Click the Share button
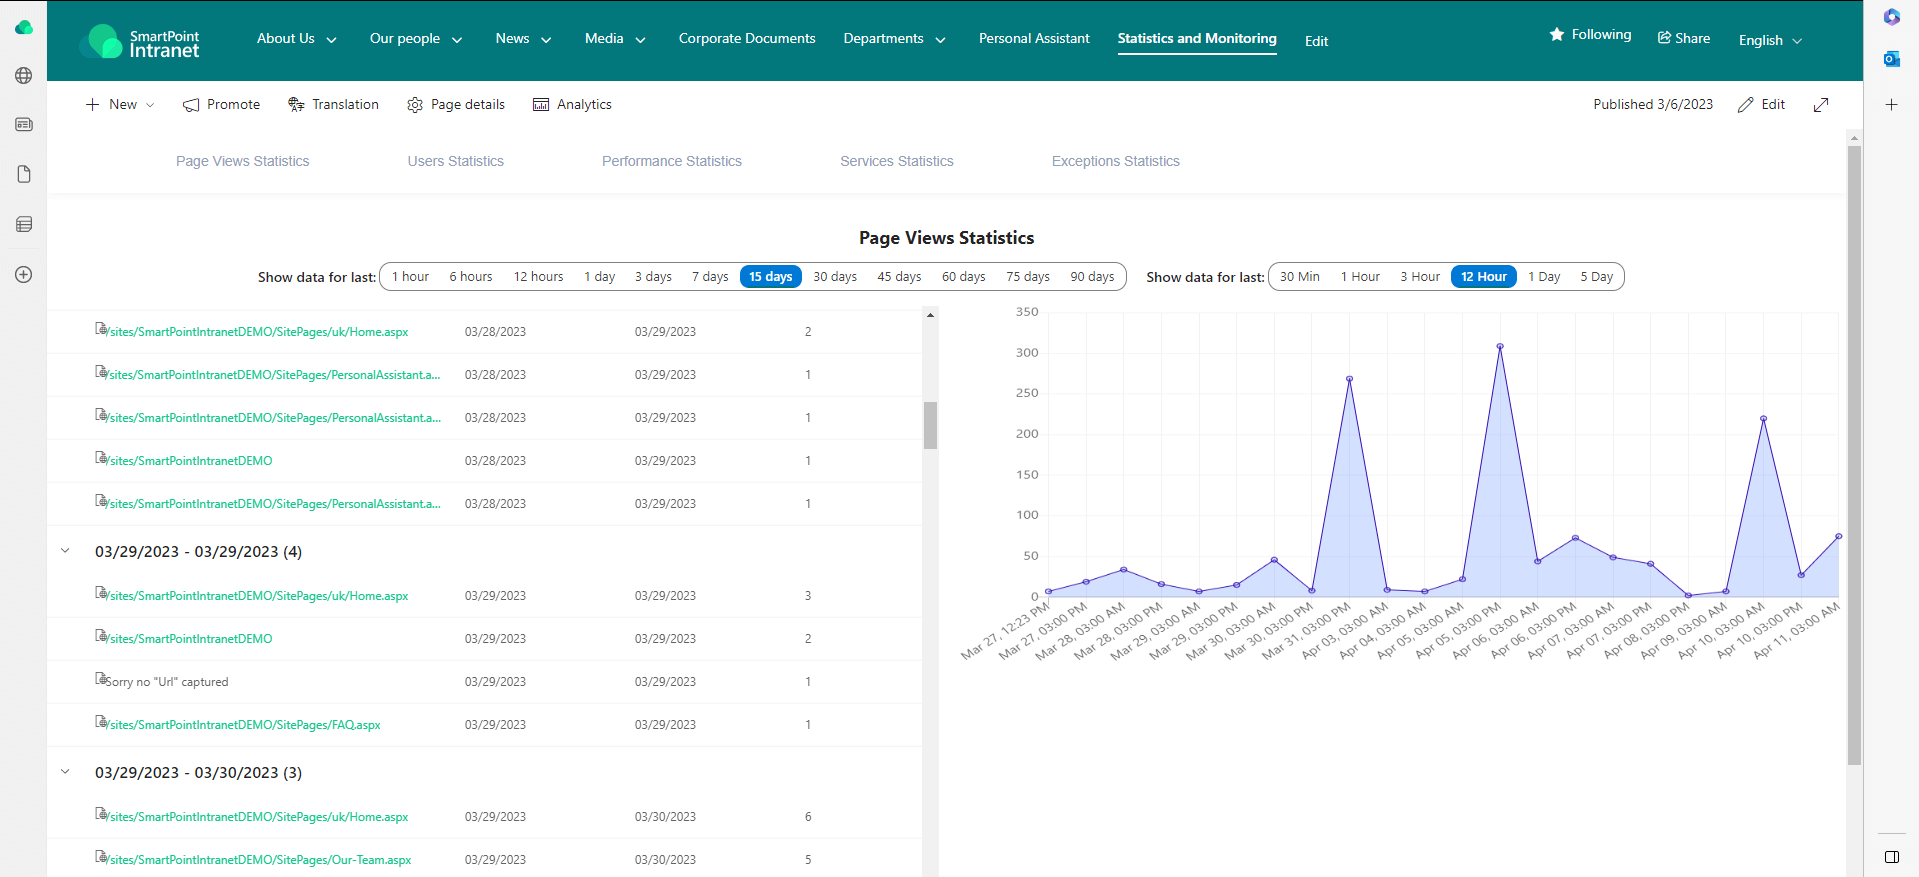 (x=1684, y=38)
